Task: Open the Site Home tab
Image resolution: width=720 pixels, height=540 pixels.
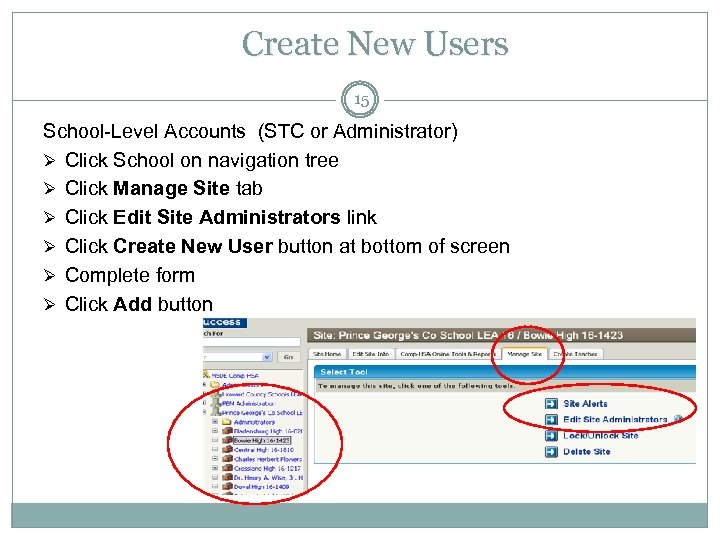Action: point(327,354)
